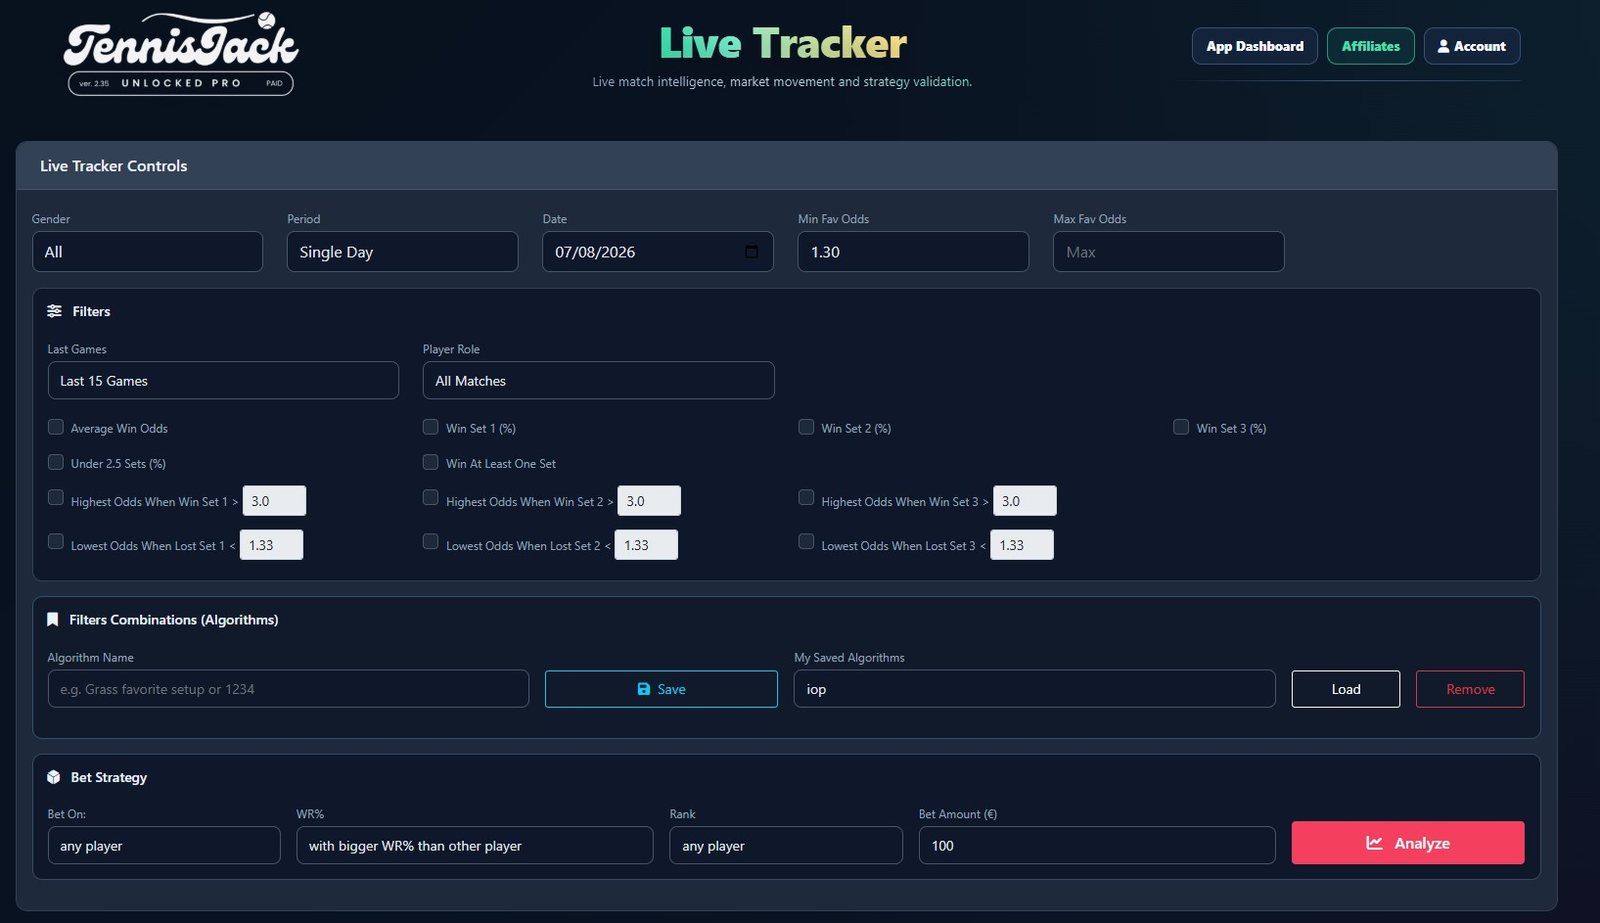1600x923 pixels.
Task: Open My Saved Algorithms dropdown showing iop
Action: point(1034,689)
